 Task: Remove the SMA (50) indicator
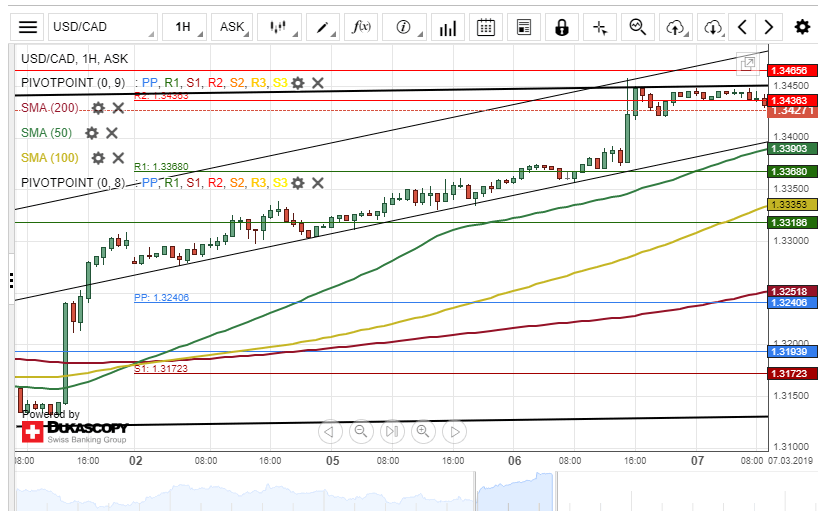112,132
